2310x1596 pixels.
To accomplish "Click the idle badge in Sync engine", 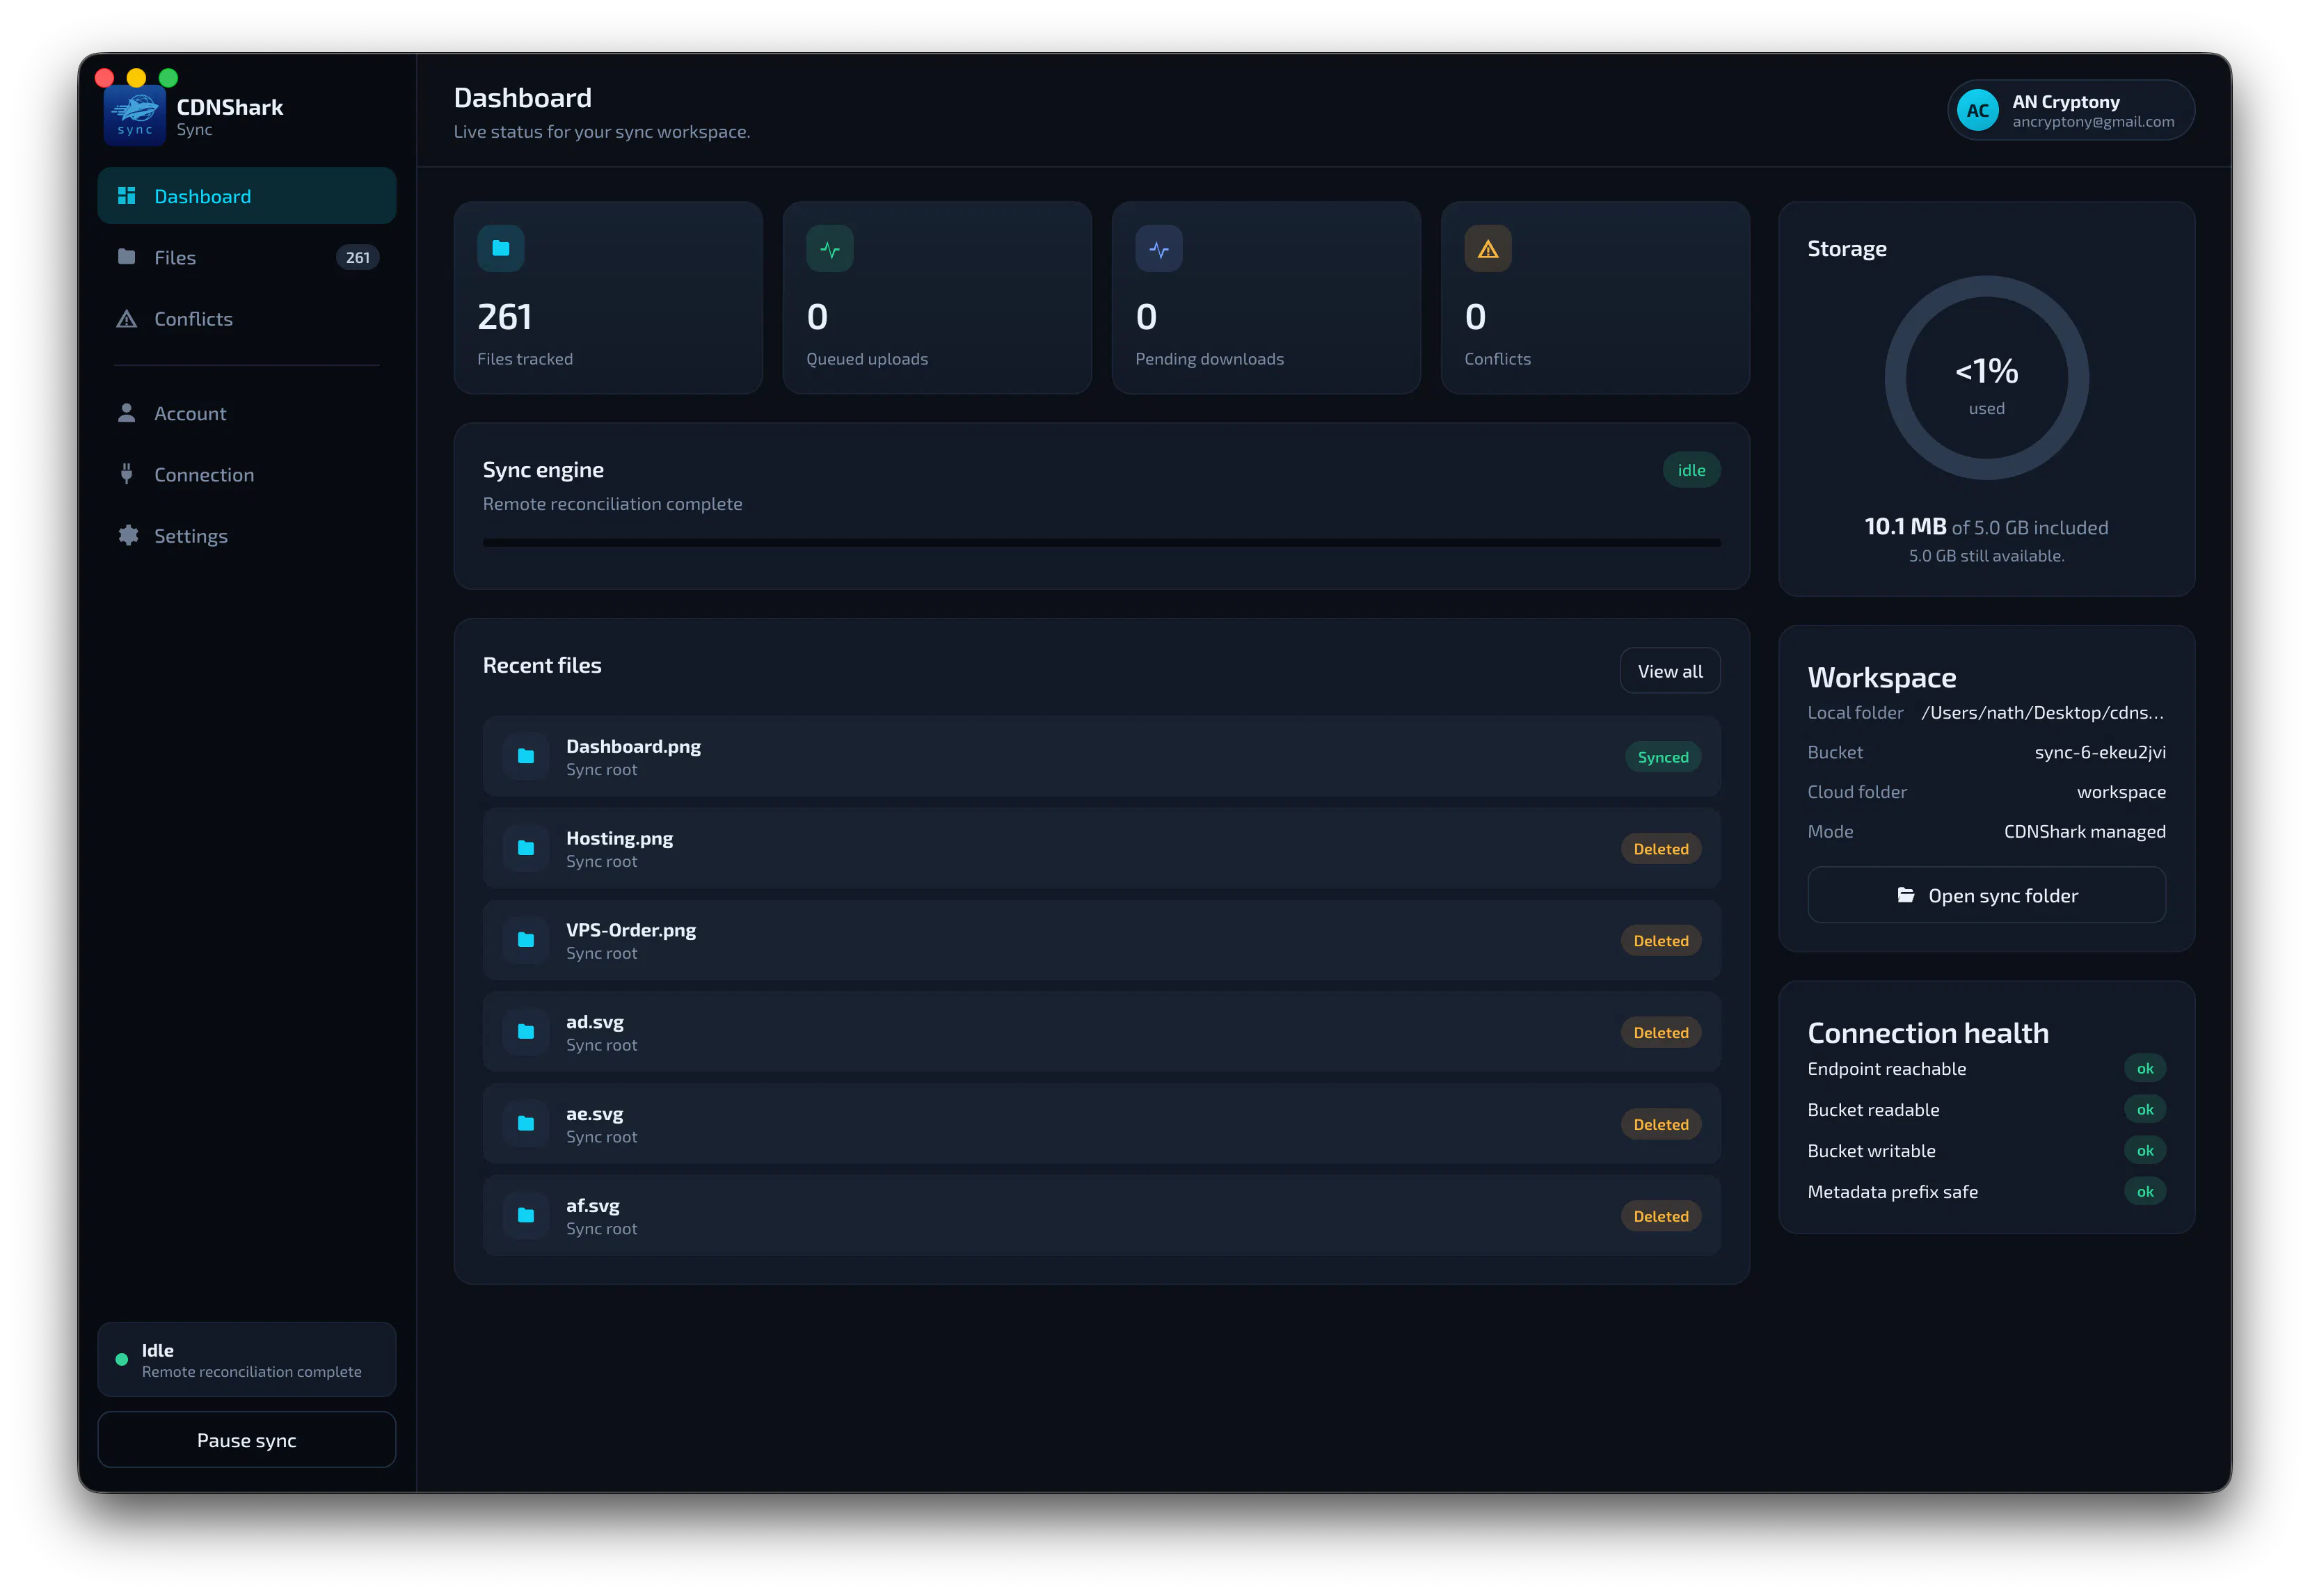I will pyautogui.click(x=1691, y=470).
